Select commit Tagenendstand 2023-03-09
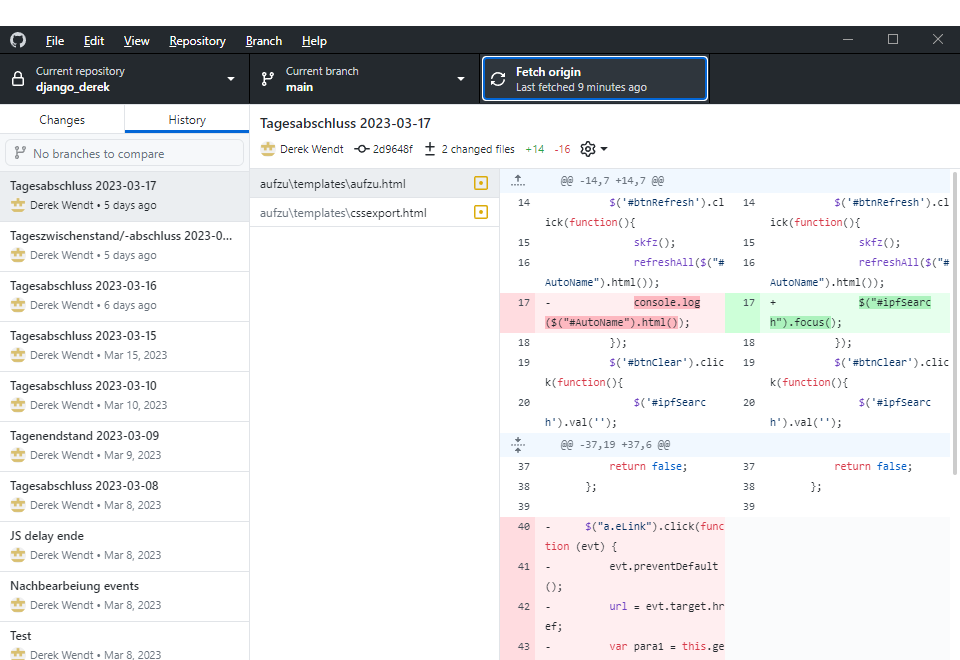The width and height of the screenshot is (960, 660). [x=124, y=446]
